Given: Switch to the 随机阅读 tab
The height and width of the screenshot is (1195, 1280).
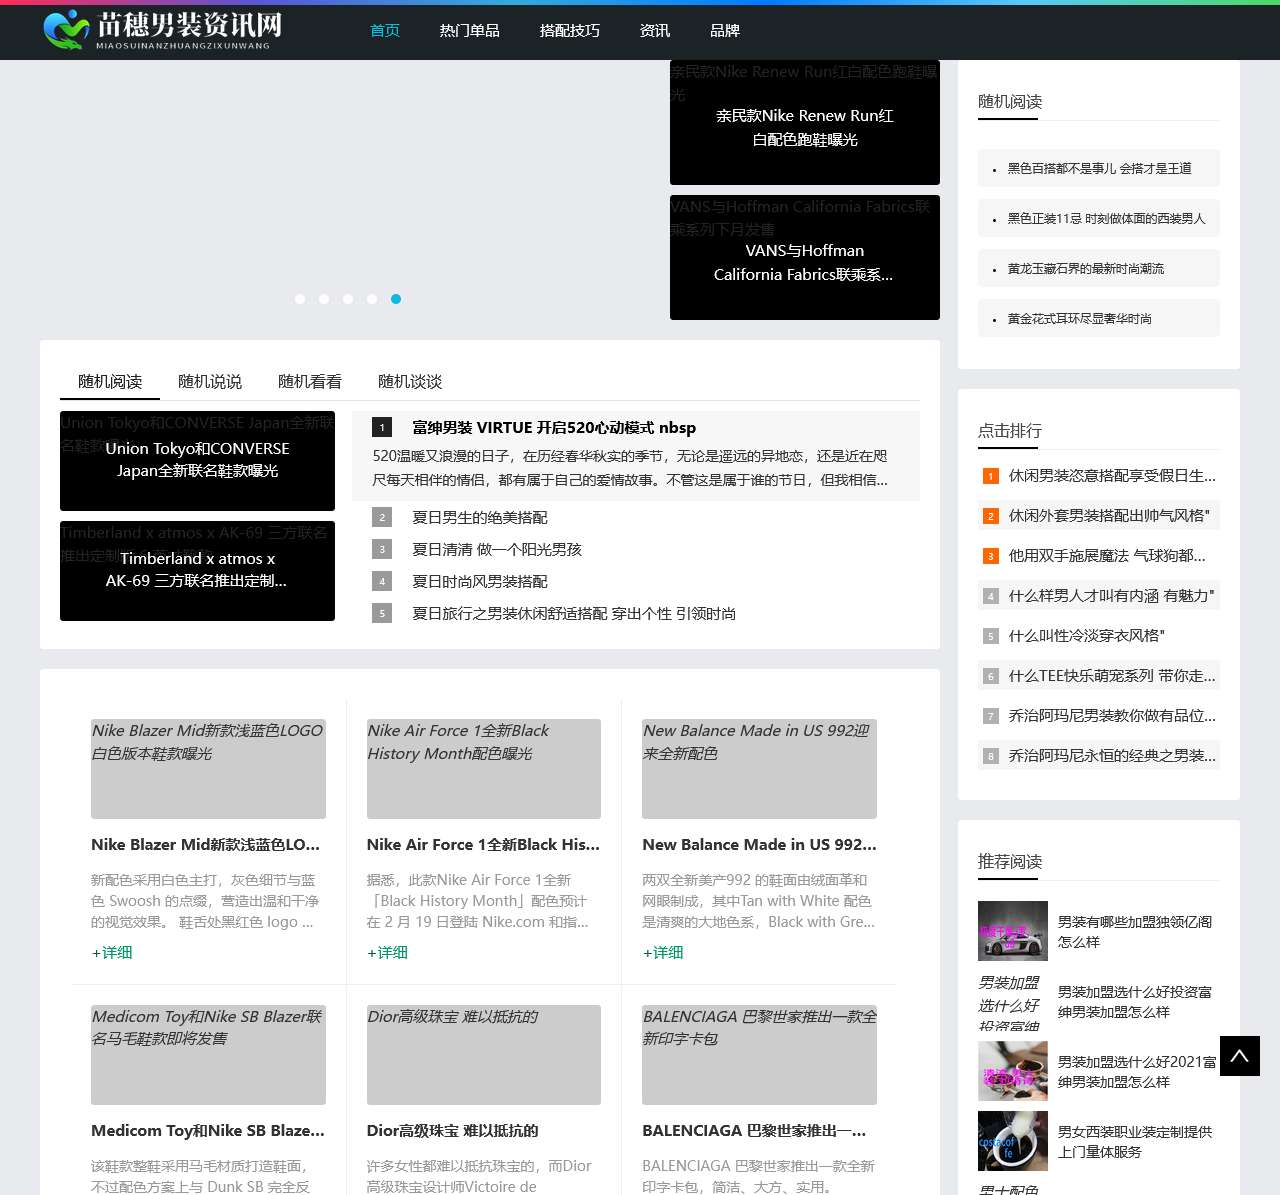Looking at the screenshot, I should pyautogui.click(x=110, y=381).
